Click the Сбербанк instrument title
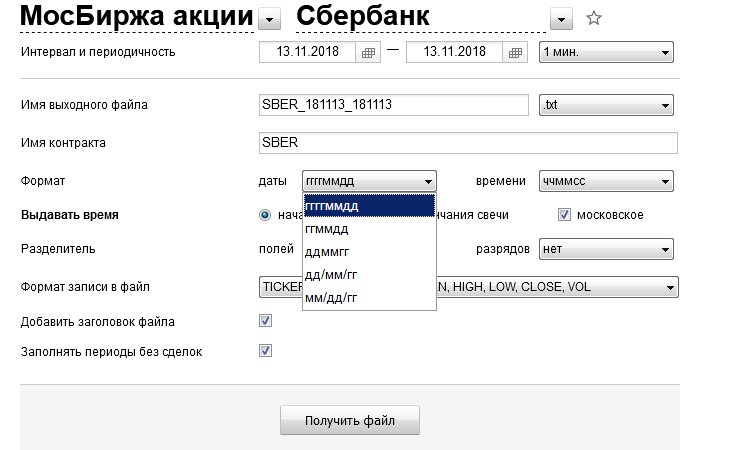This screenshot has height=450, width=750. [x=363, y=16]
